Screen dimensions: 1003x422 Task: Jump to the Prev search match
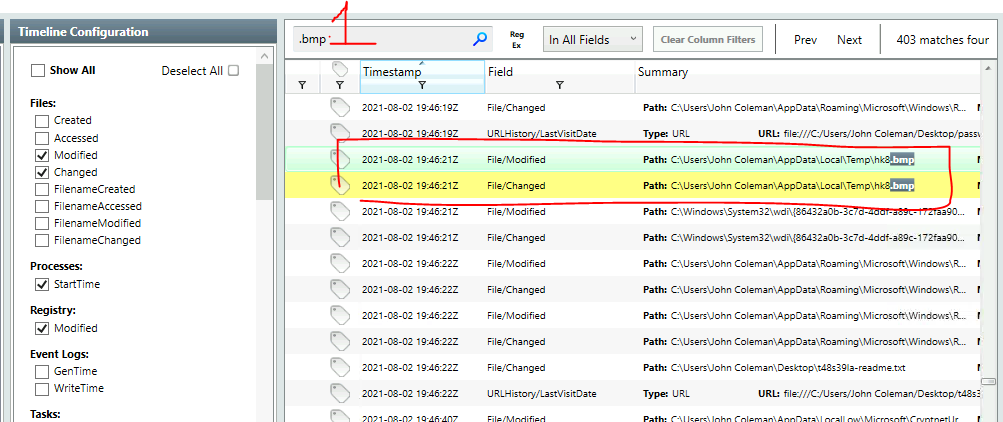(805, 40)
